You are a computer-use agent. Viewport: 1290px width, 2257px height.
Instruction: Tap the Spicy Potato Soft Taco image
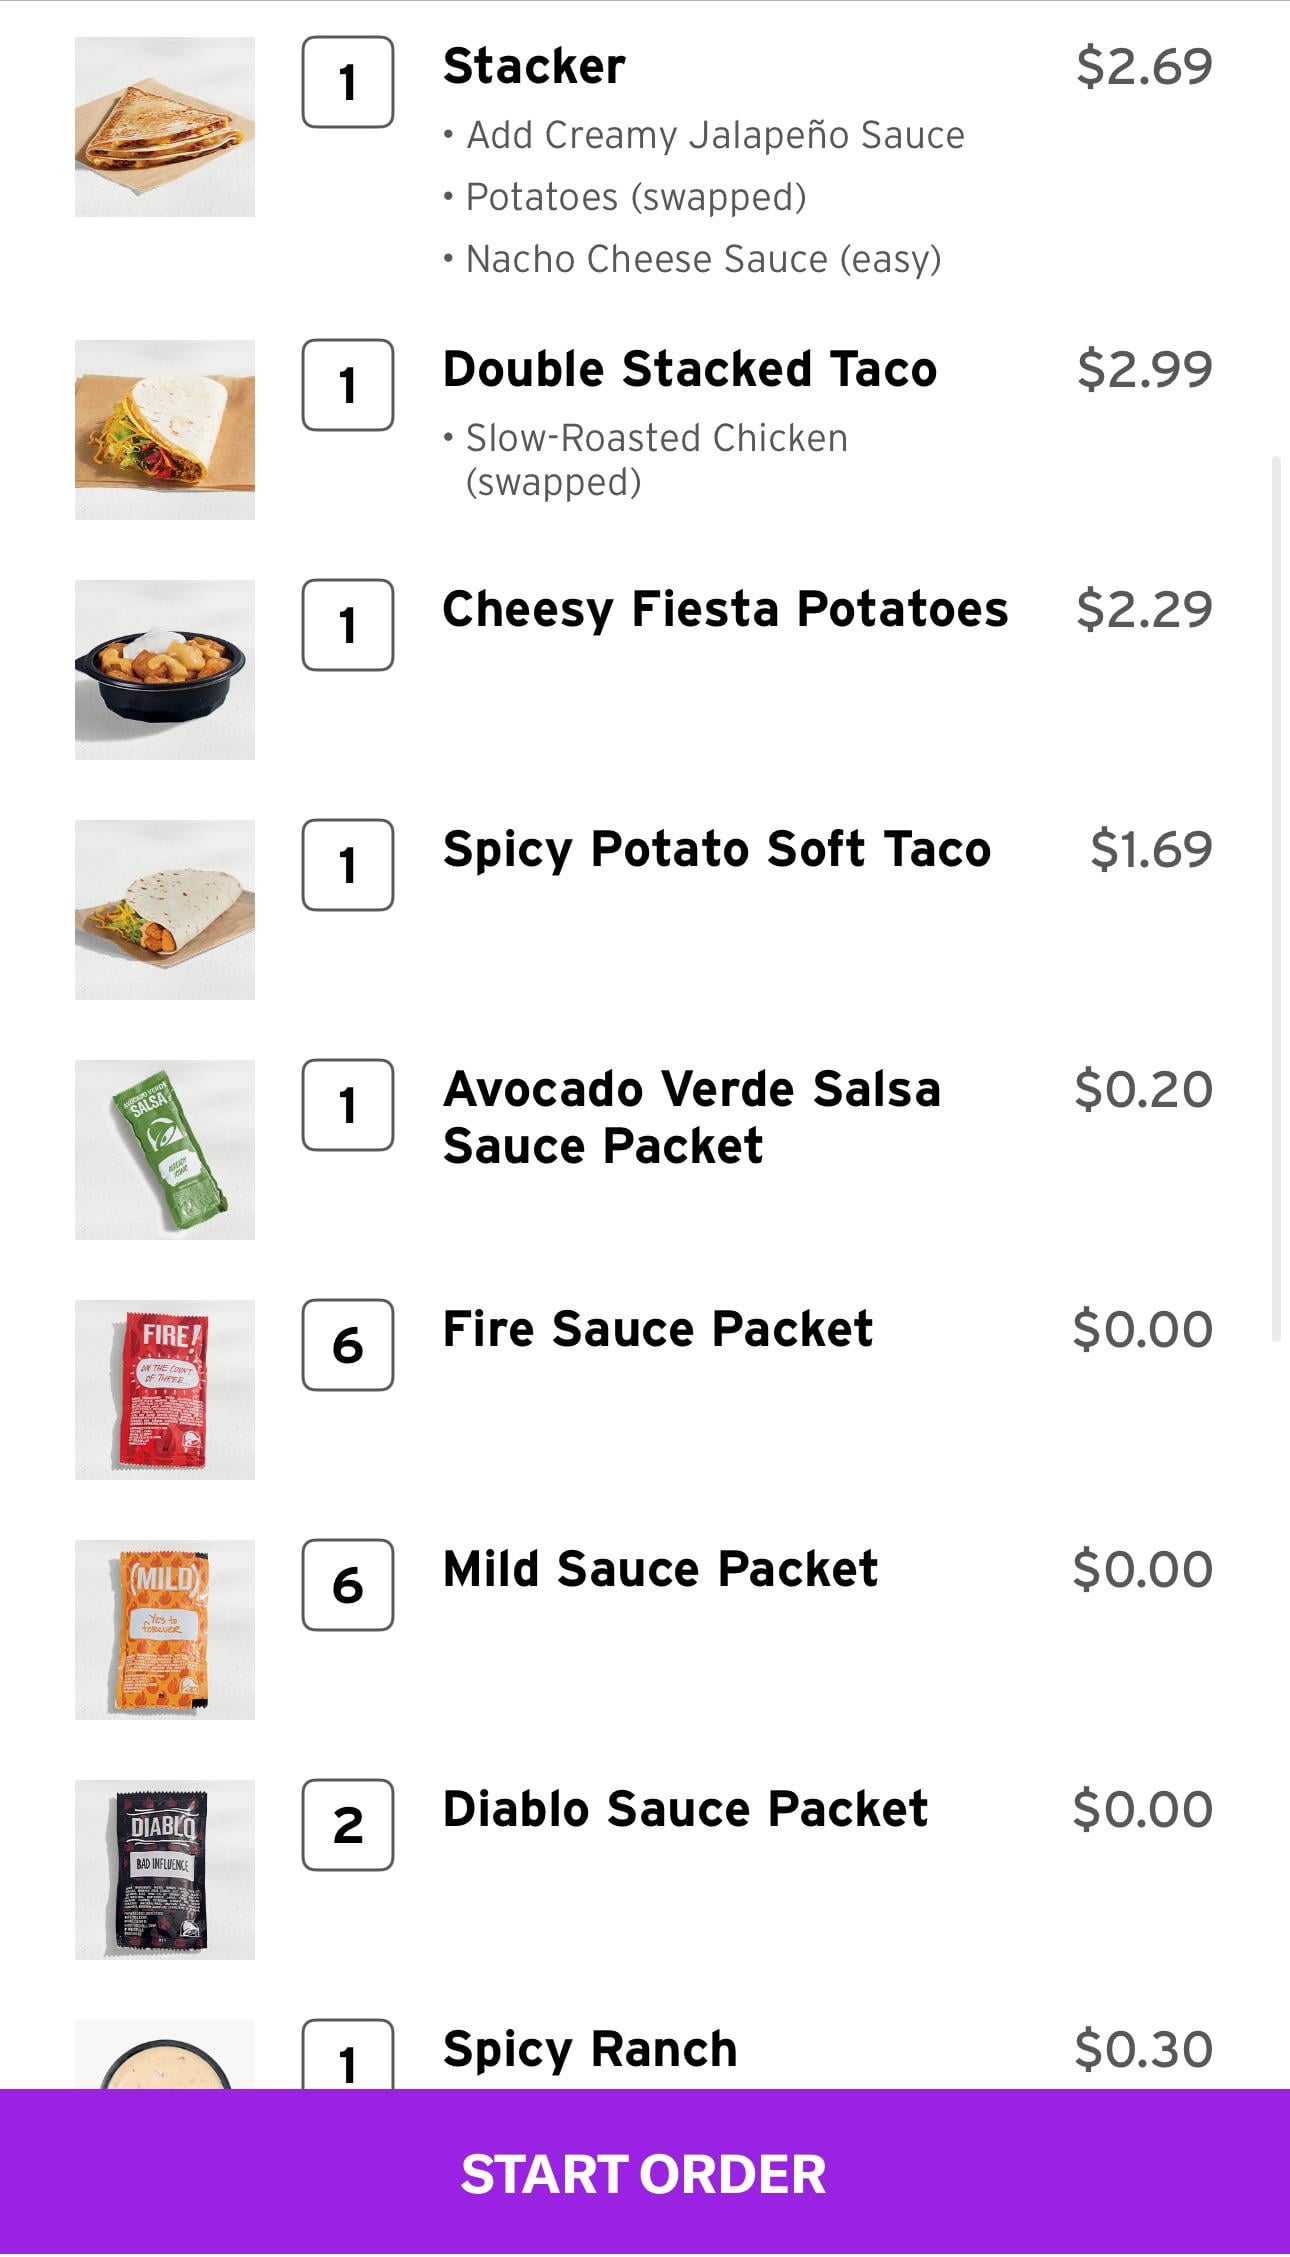165,910
